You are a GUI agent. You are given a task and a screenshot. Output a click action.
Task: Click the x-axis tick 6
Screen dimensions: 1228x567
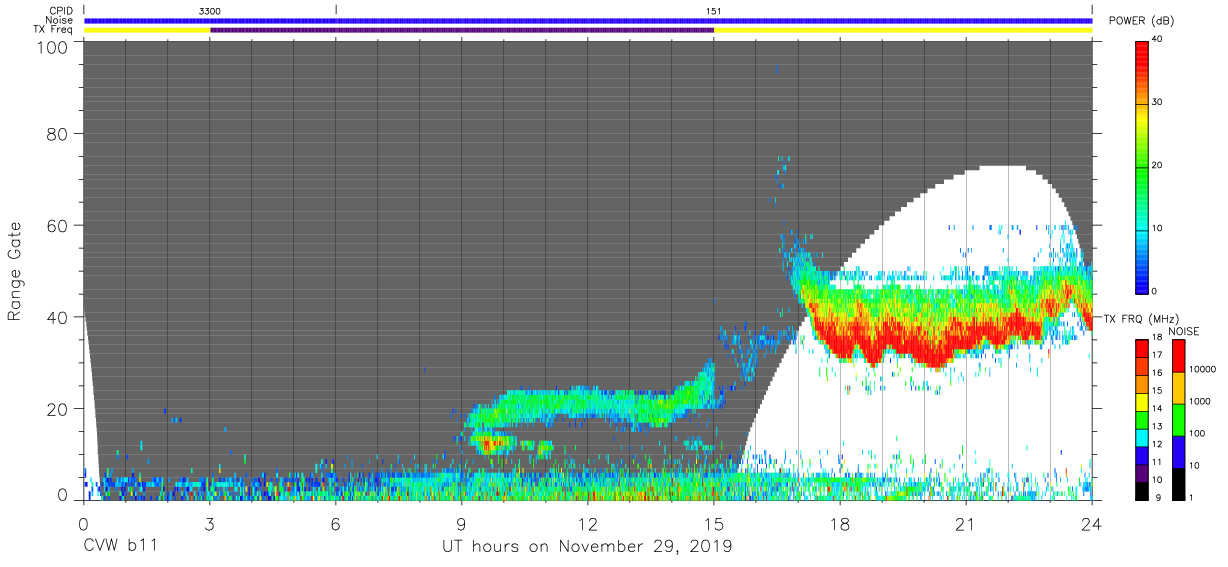336,523
